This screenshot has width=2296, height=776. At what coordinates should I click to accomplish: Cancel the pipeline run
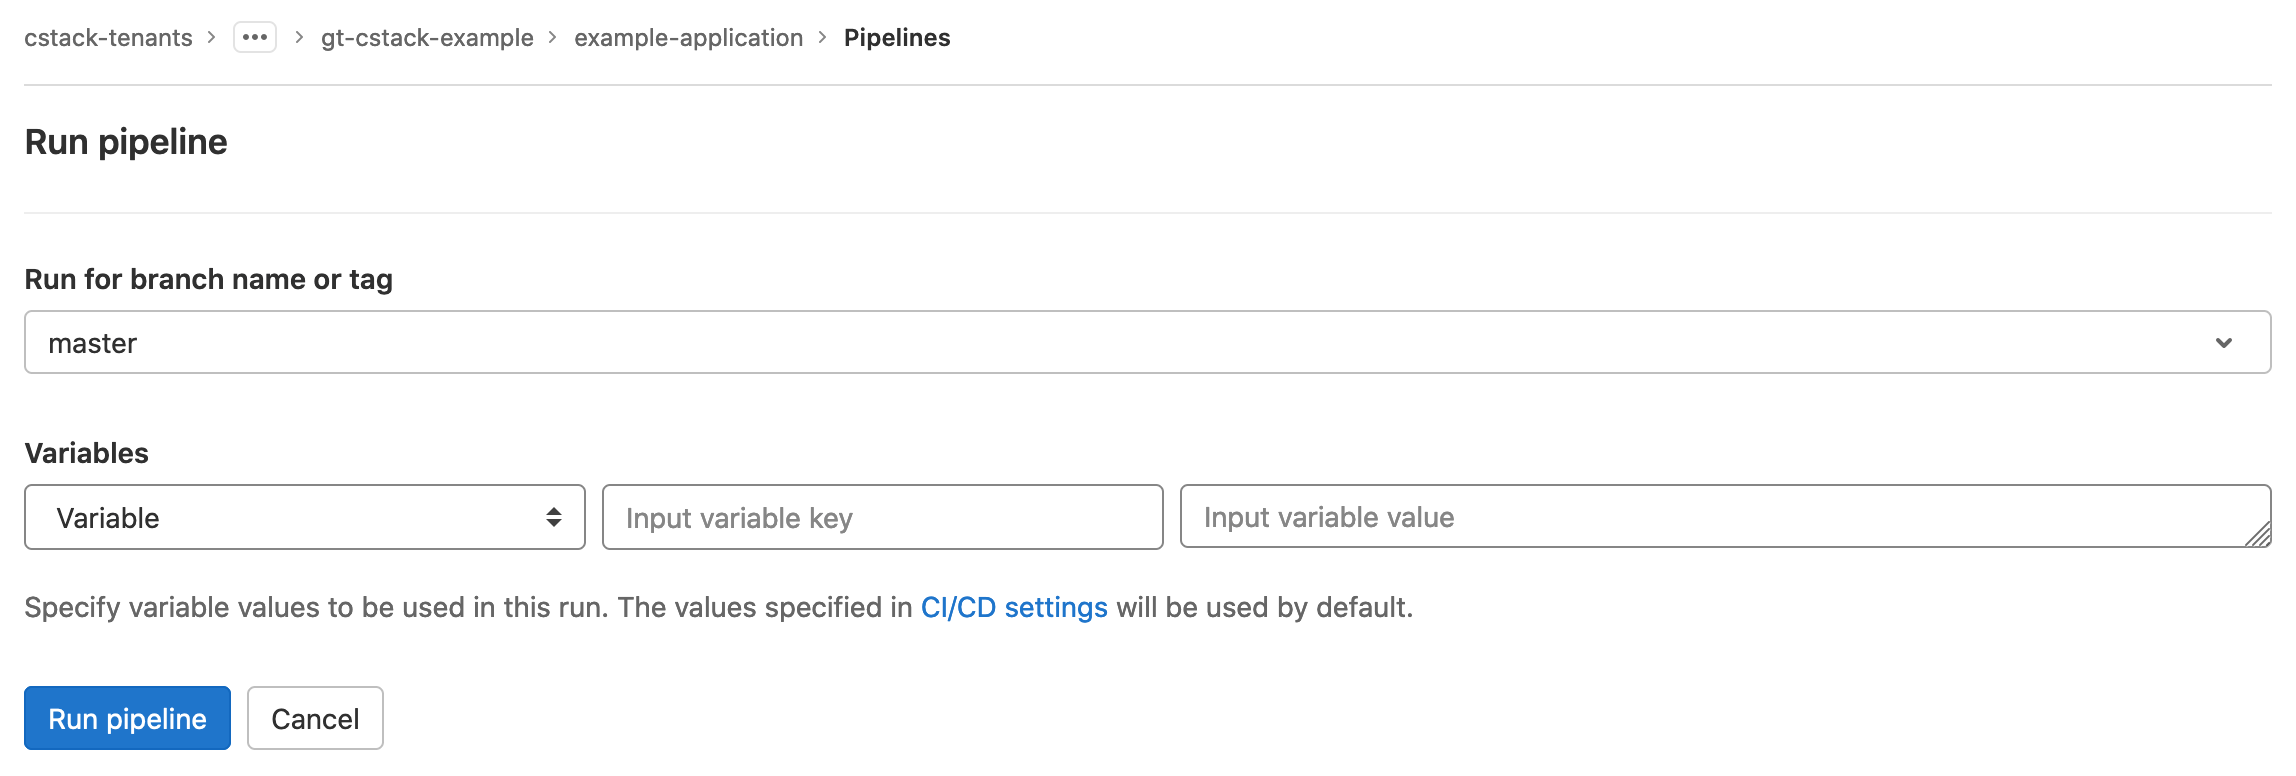click(x=315, y=718)
